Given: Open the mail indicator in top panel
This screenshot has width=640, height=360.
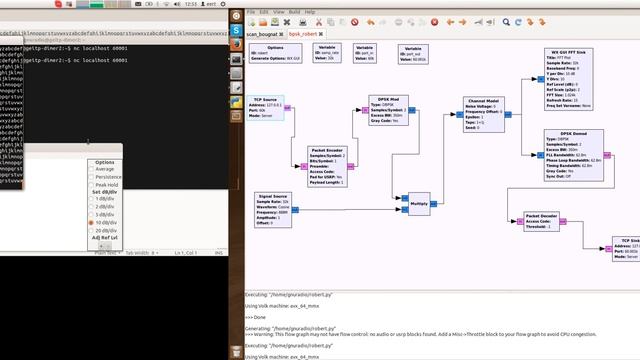Looking at the screenshot, I should 138,4.
